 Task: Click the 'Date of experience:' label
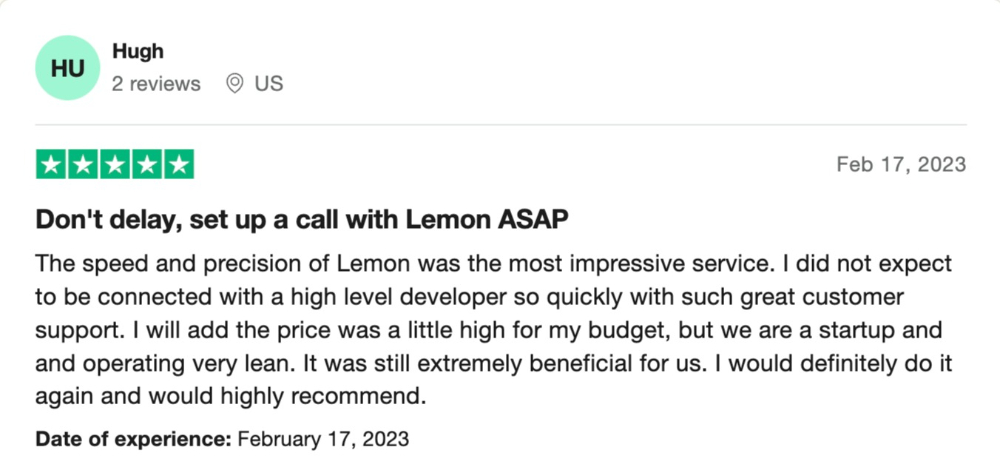point(133,439)
